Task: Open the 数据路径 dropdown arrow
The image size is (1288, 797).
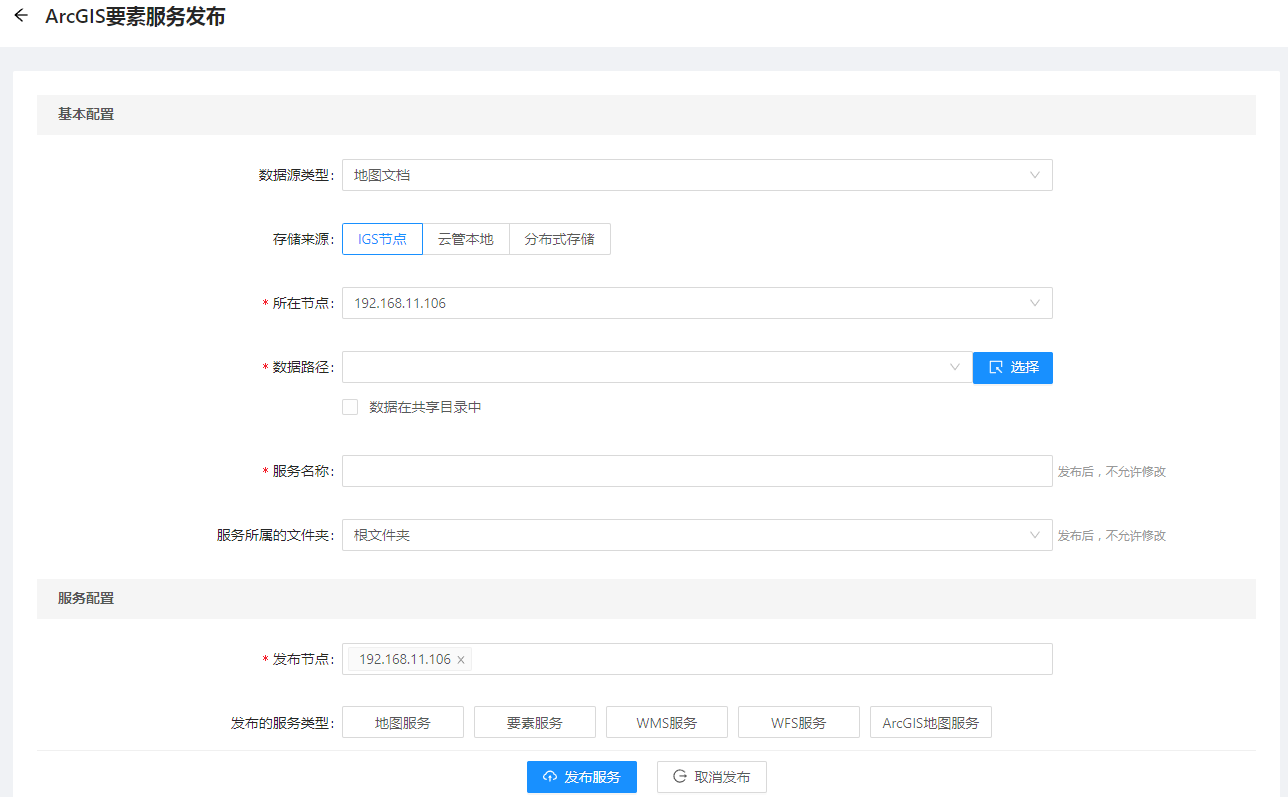Action: pos(955,367)
